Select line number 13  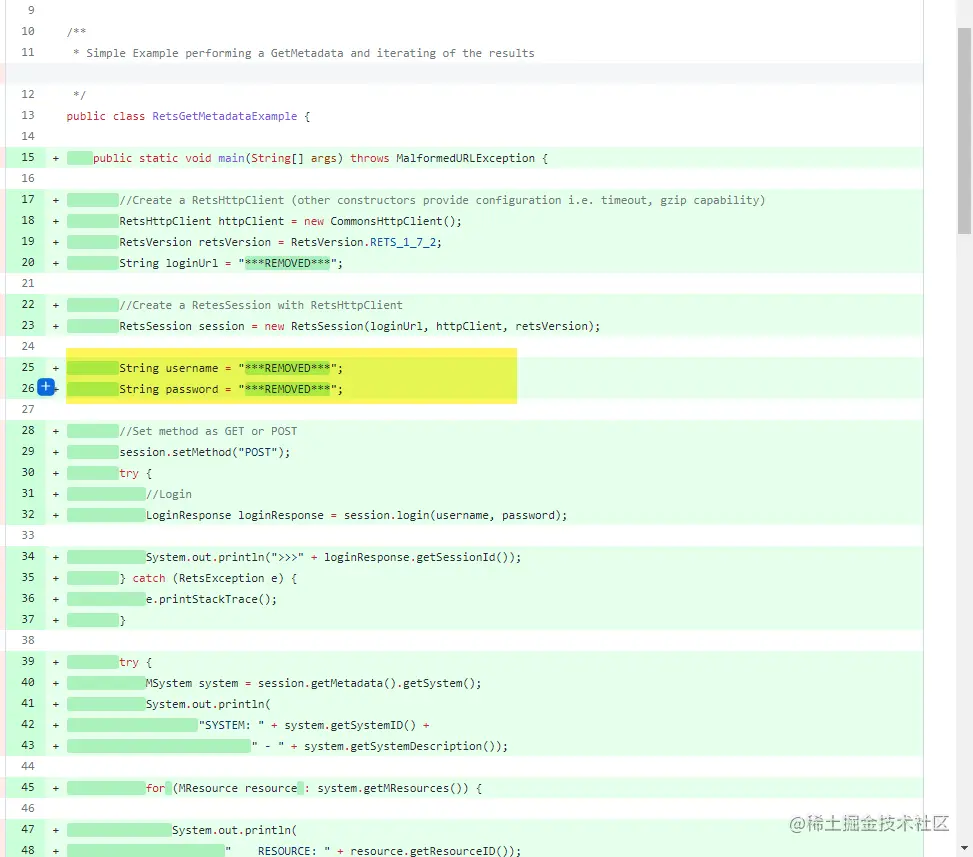point(28,115)
